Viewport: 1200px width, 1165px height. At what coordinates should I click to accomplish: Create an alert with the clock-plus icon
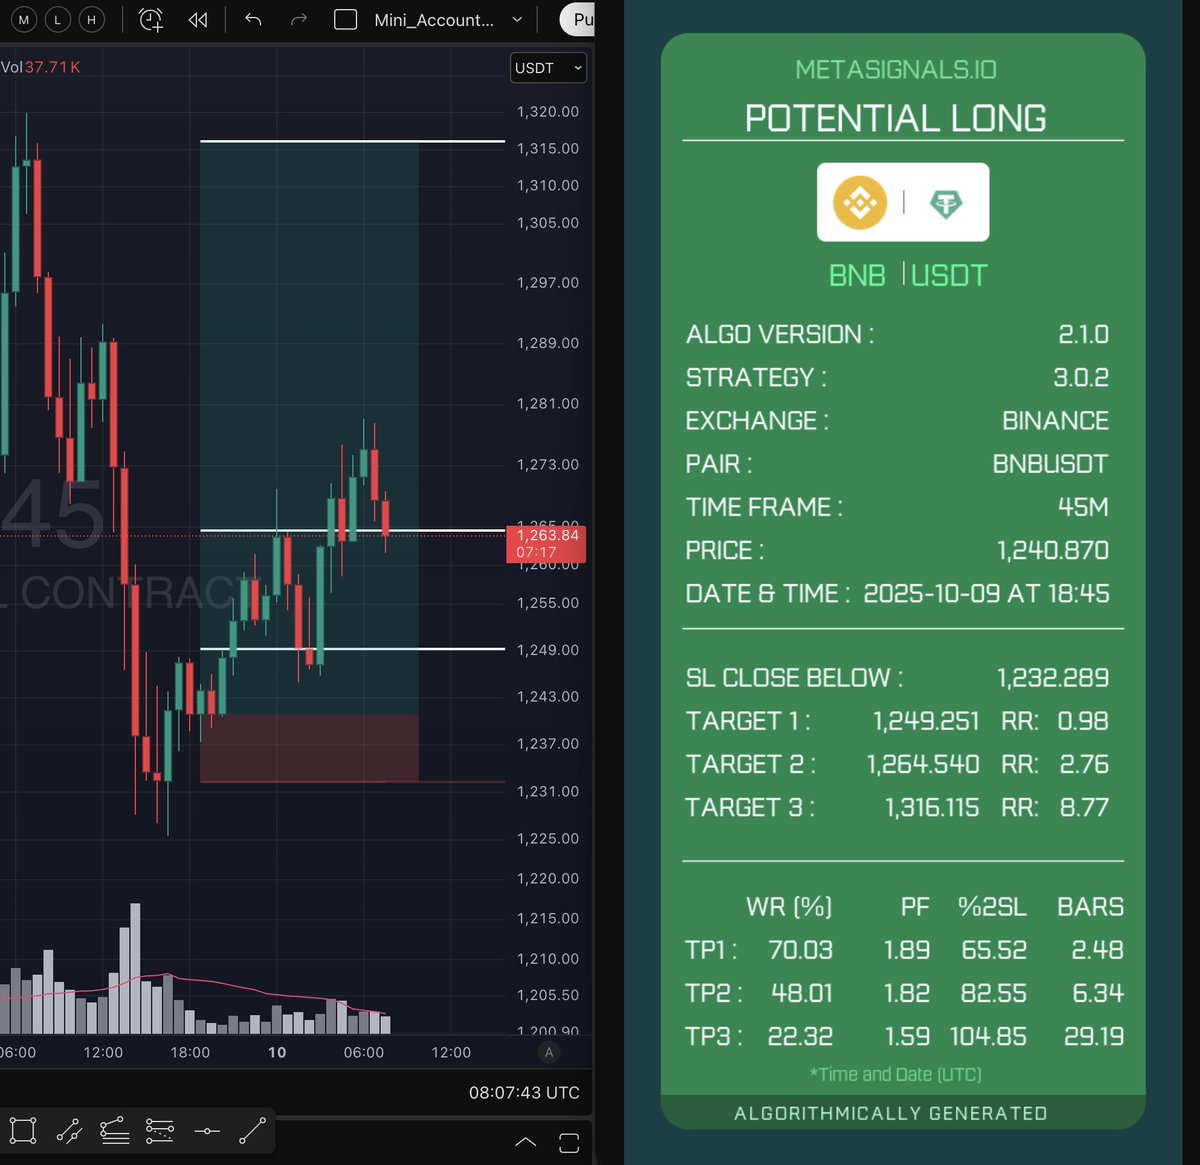click(151, 19)
